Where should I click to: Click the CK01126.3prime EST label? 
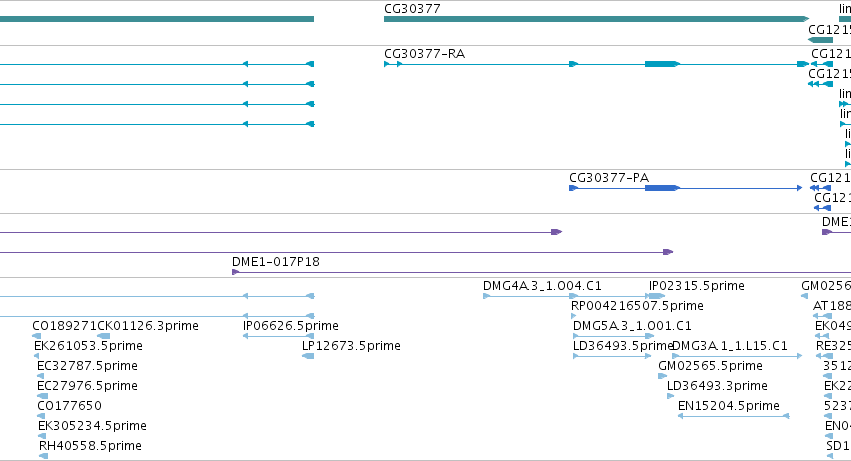[x=148, y=326]
